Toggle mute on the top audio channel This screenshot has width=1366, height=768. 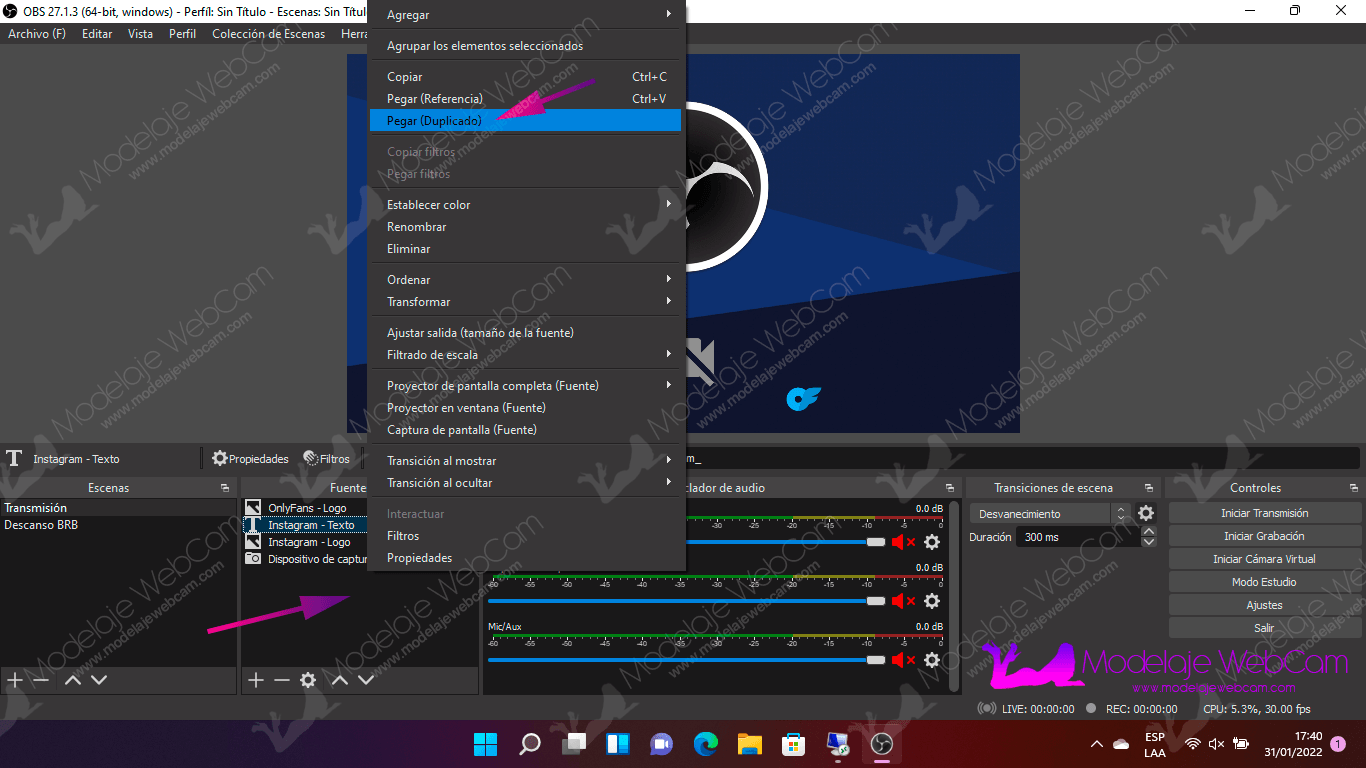[904, 542]
